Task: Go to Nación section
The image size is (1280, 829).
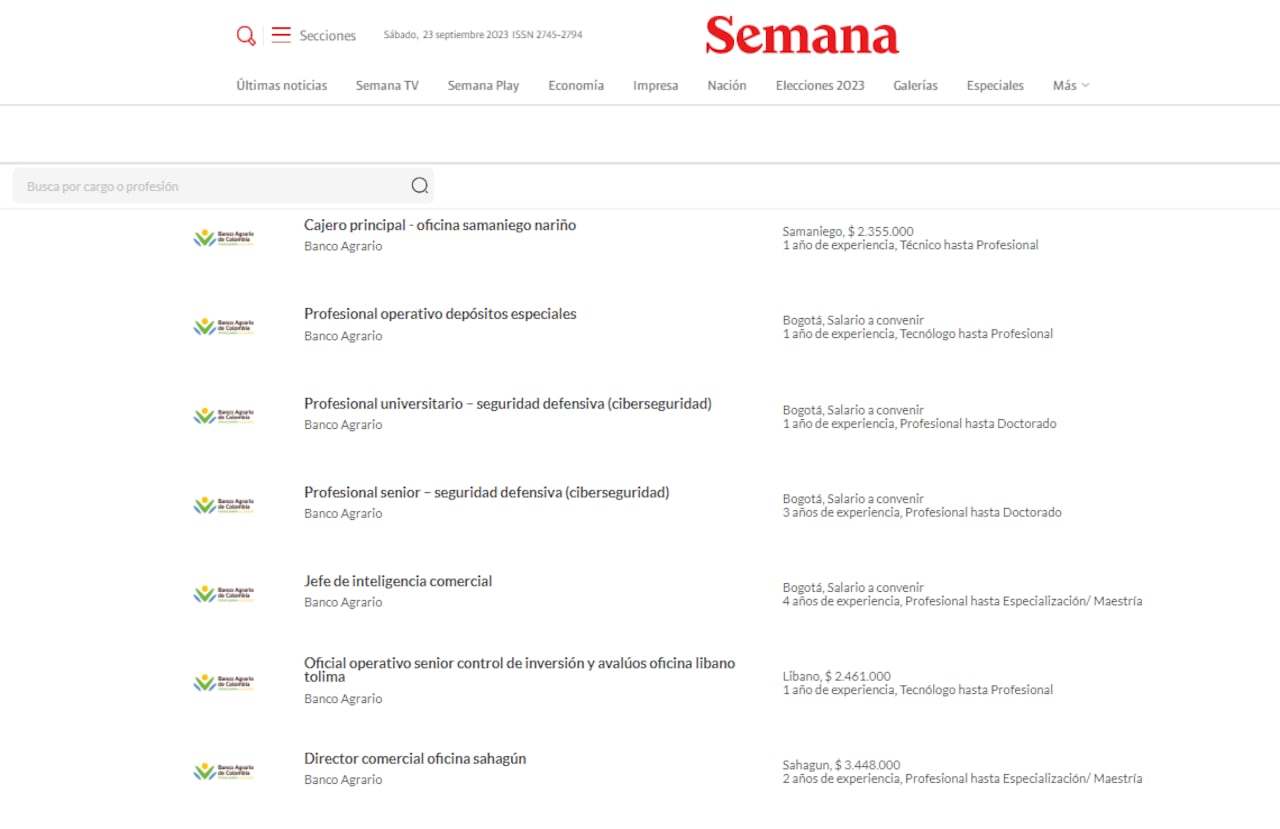Action: pos(727,86)
